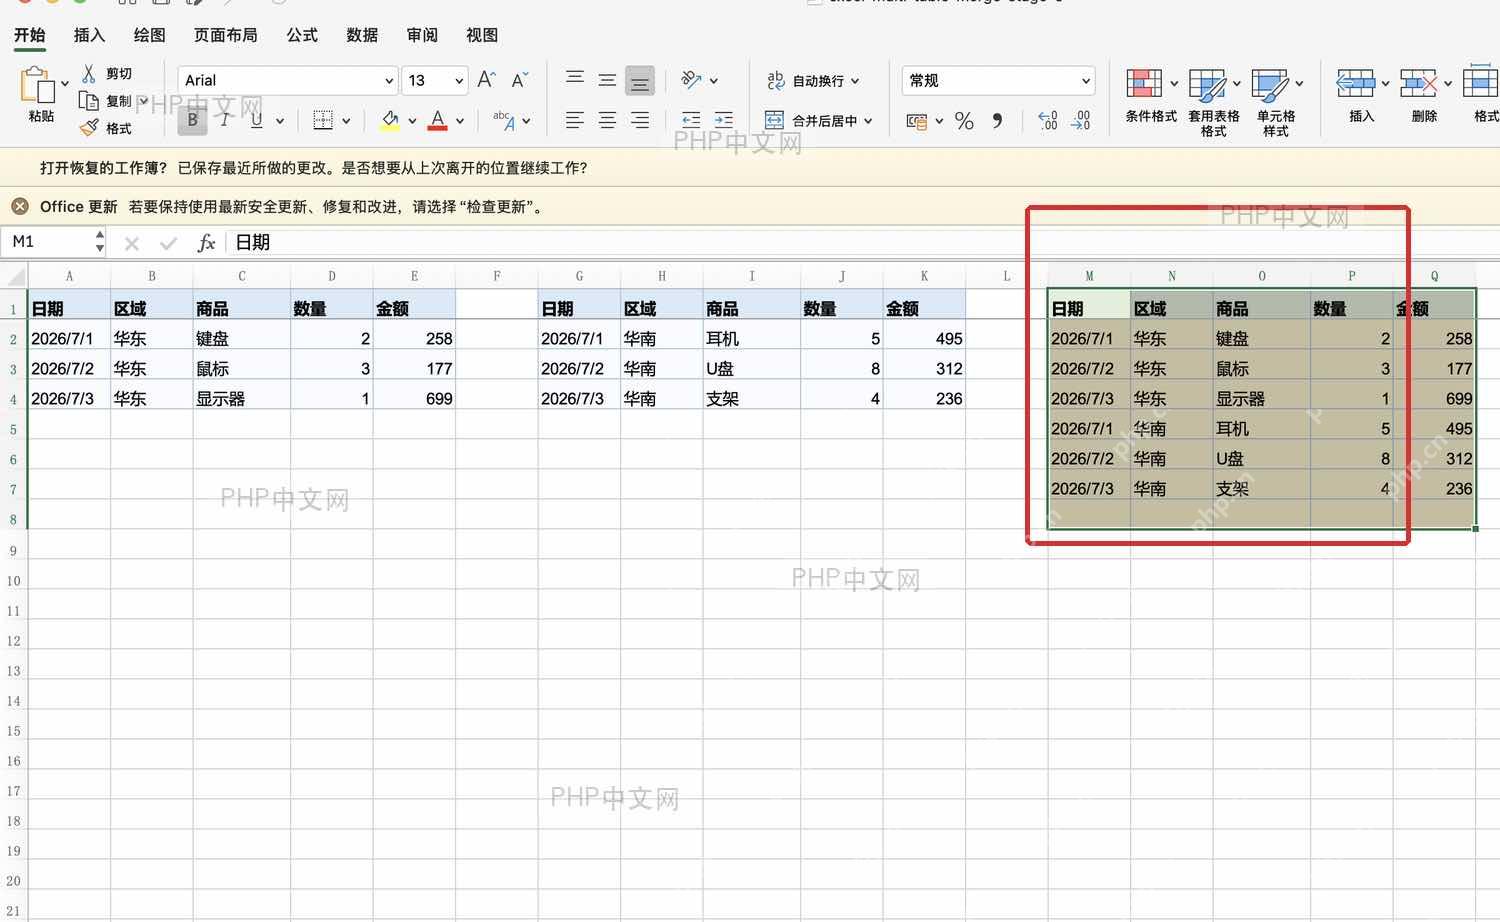Switch to the 审阅 (Review) tab
The image size is (1500, 922).
pos(422,35)
